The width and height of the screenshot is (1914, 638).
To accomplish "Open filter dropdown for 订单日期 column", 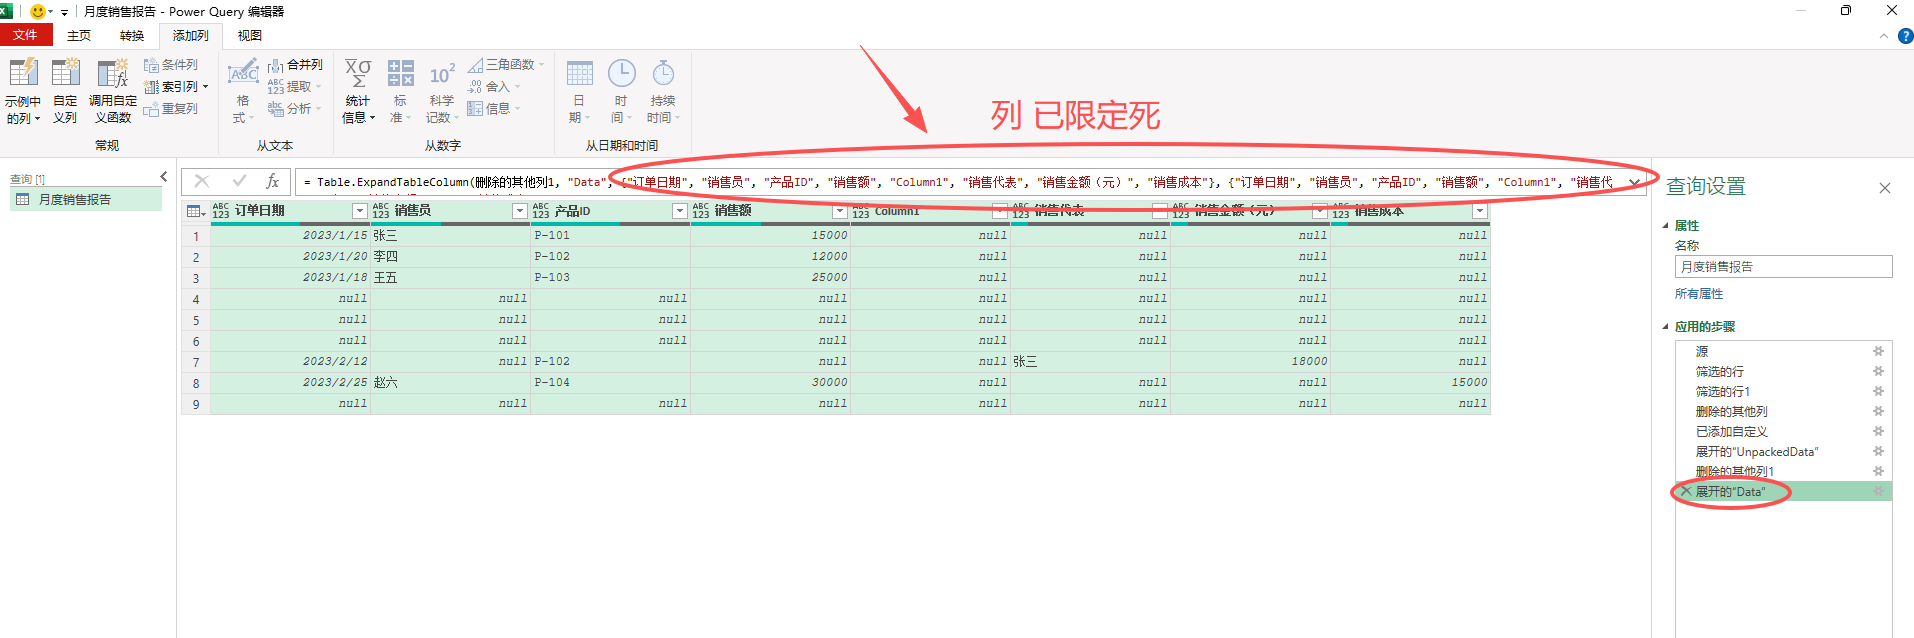I will pyautogui.click(x=360, y=211).
